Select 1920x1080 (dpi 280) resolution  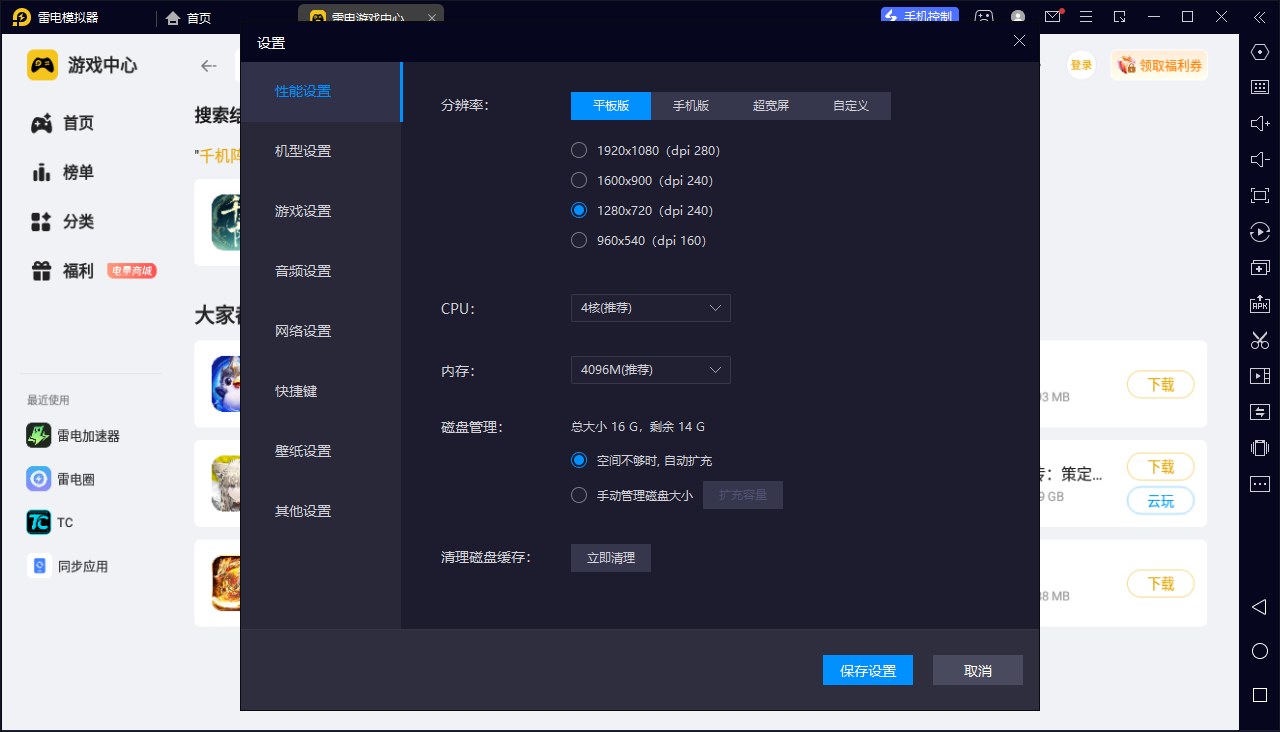point(578,151)
